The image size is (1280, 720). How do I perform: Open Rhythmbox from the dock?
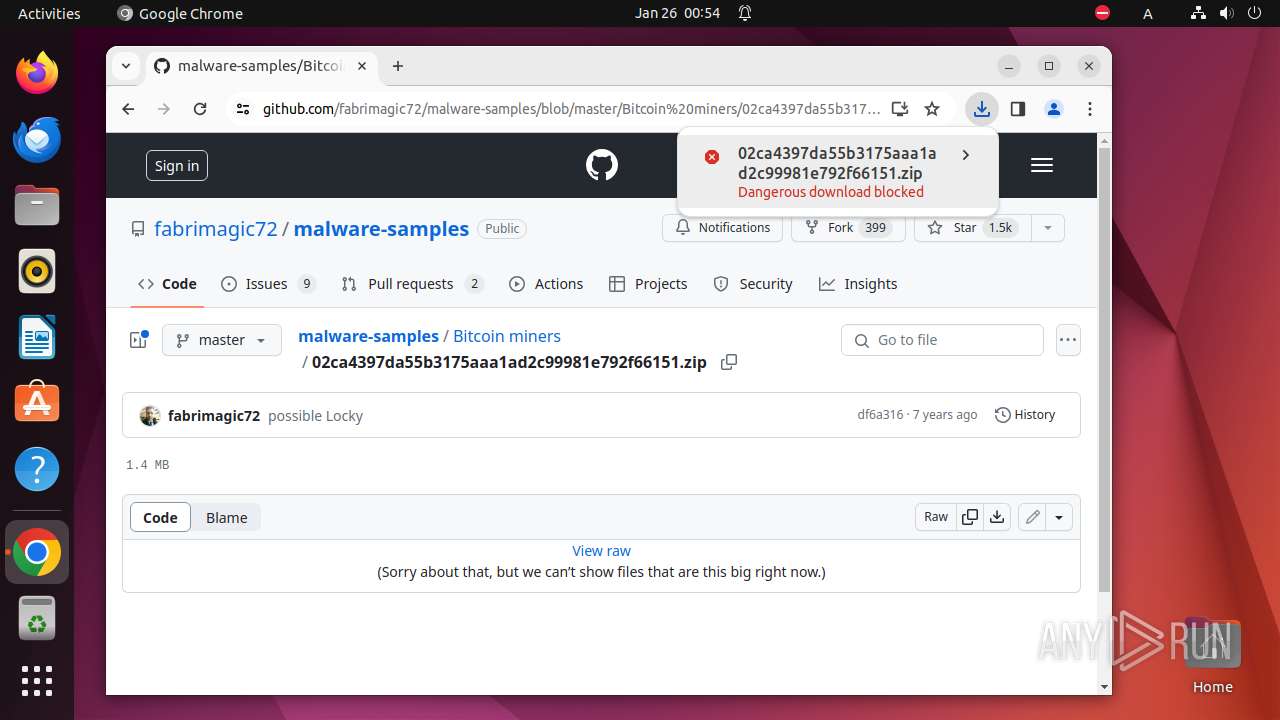(37, 271)
